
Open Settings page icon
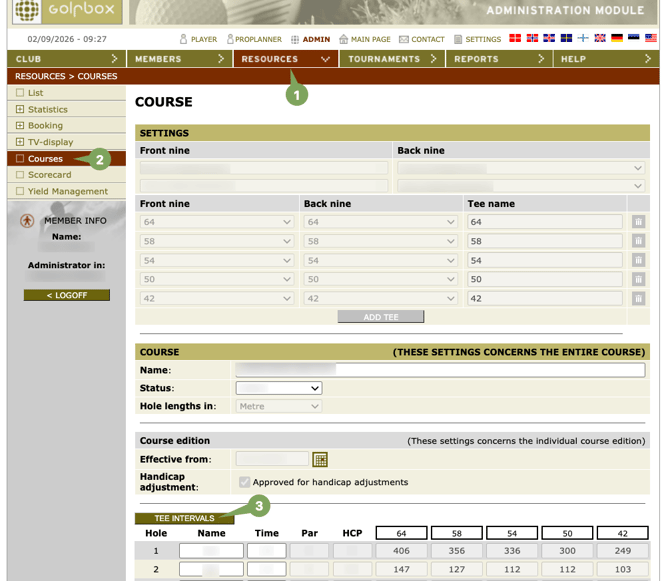(458, 39)
